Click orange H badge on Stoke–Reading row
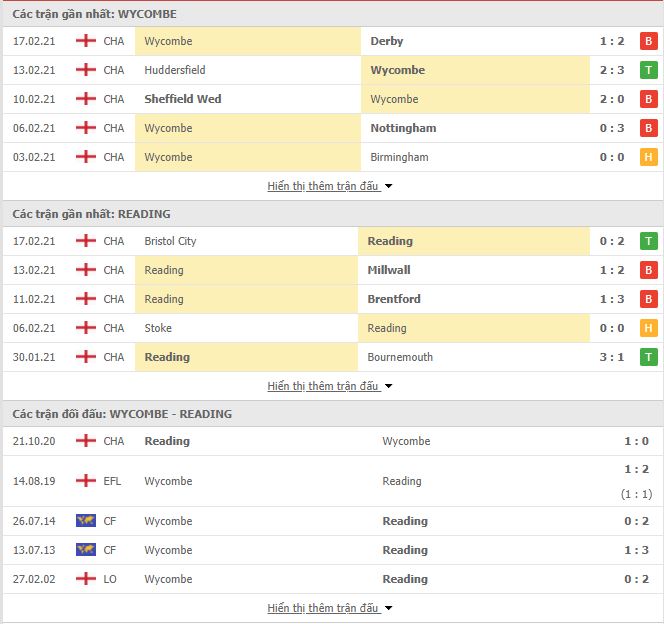Image resolution: width=664 pixels, height=624 pixels. click(x=648, y=328)
